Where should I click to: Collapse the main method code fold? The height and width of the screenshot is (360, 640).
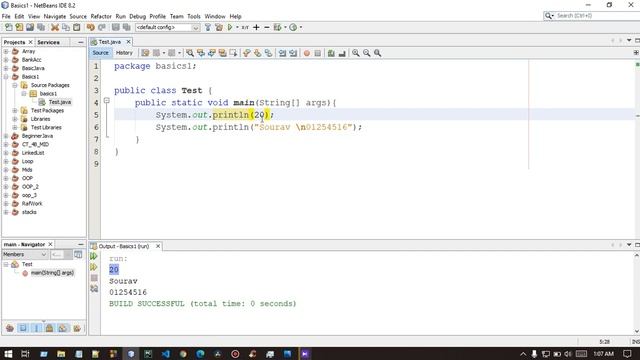click(x=107, y=100)
